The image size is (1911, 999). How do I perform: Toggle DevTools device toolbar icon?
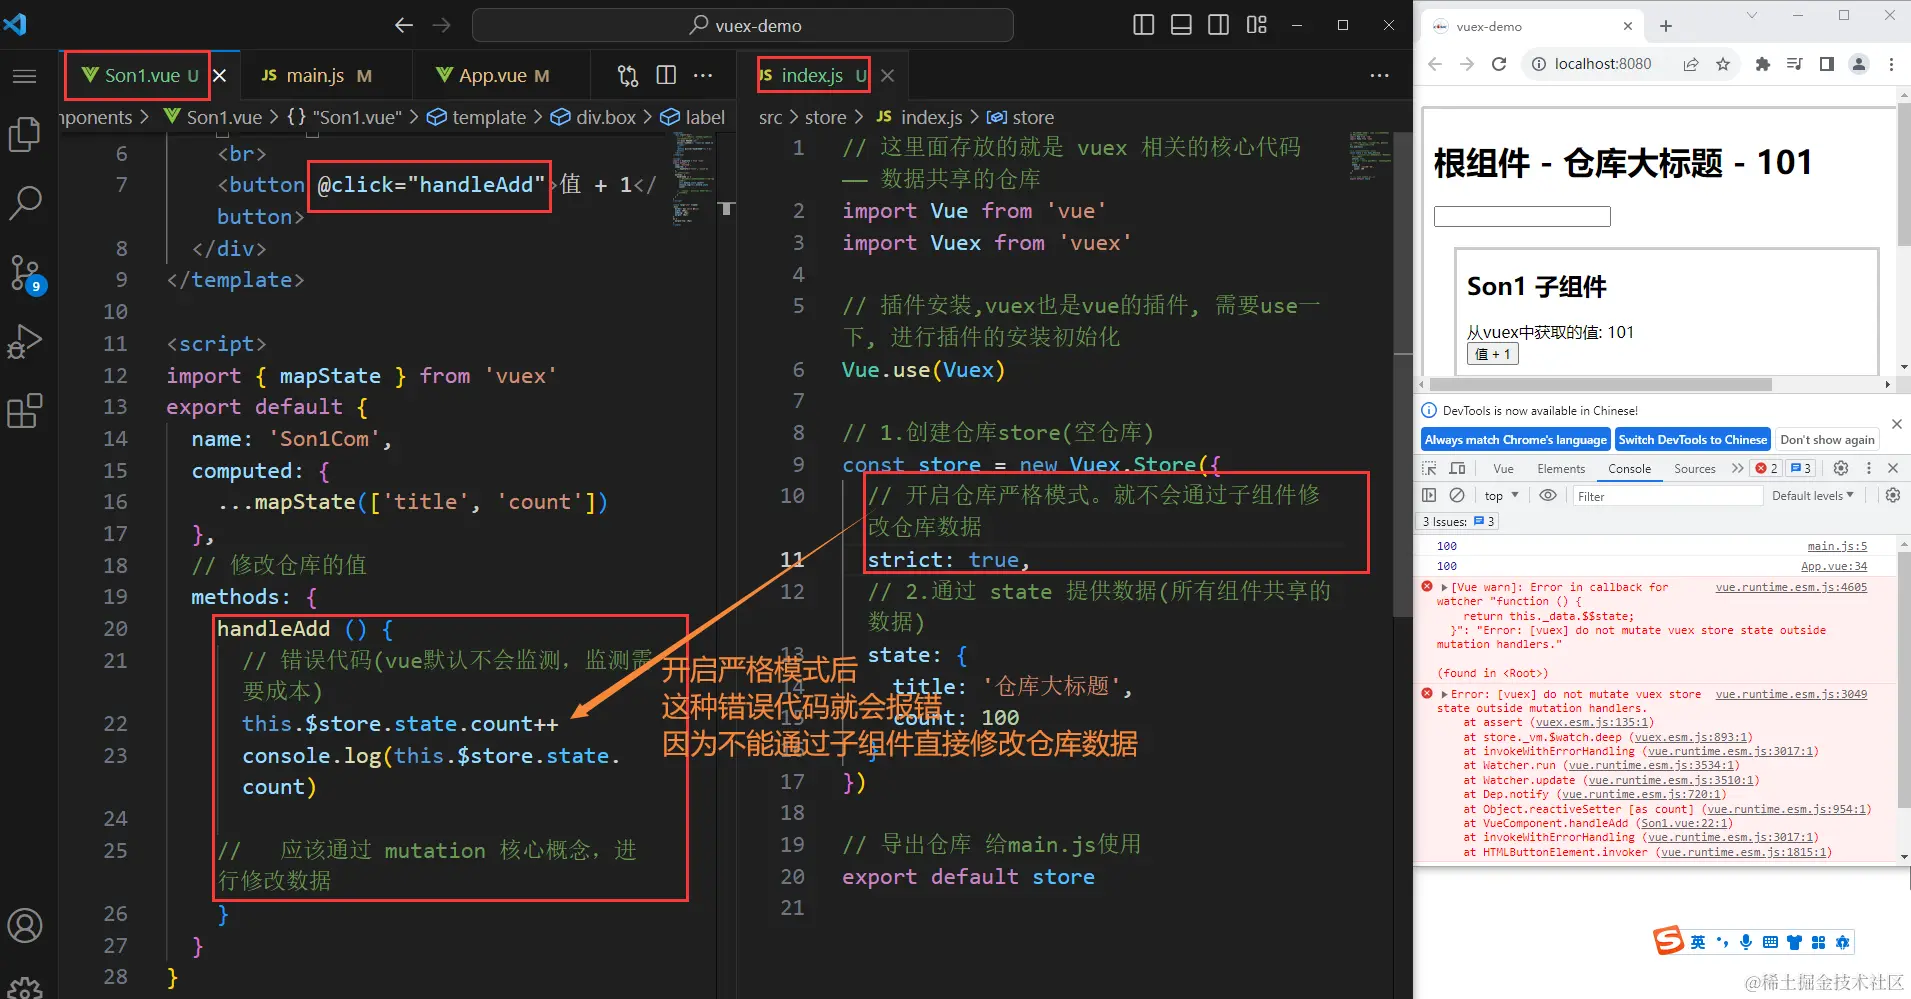tap(1457, 468)
